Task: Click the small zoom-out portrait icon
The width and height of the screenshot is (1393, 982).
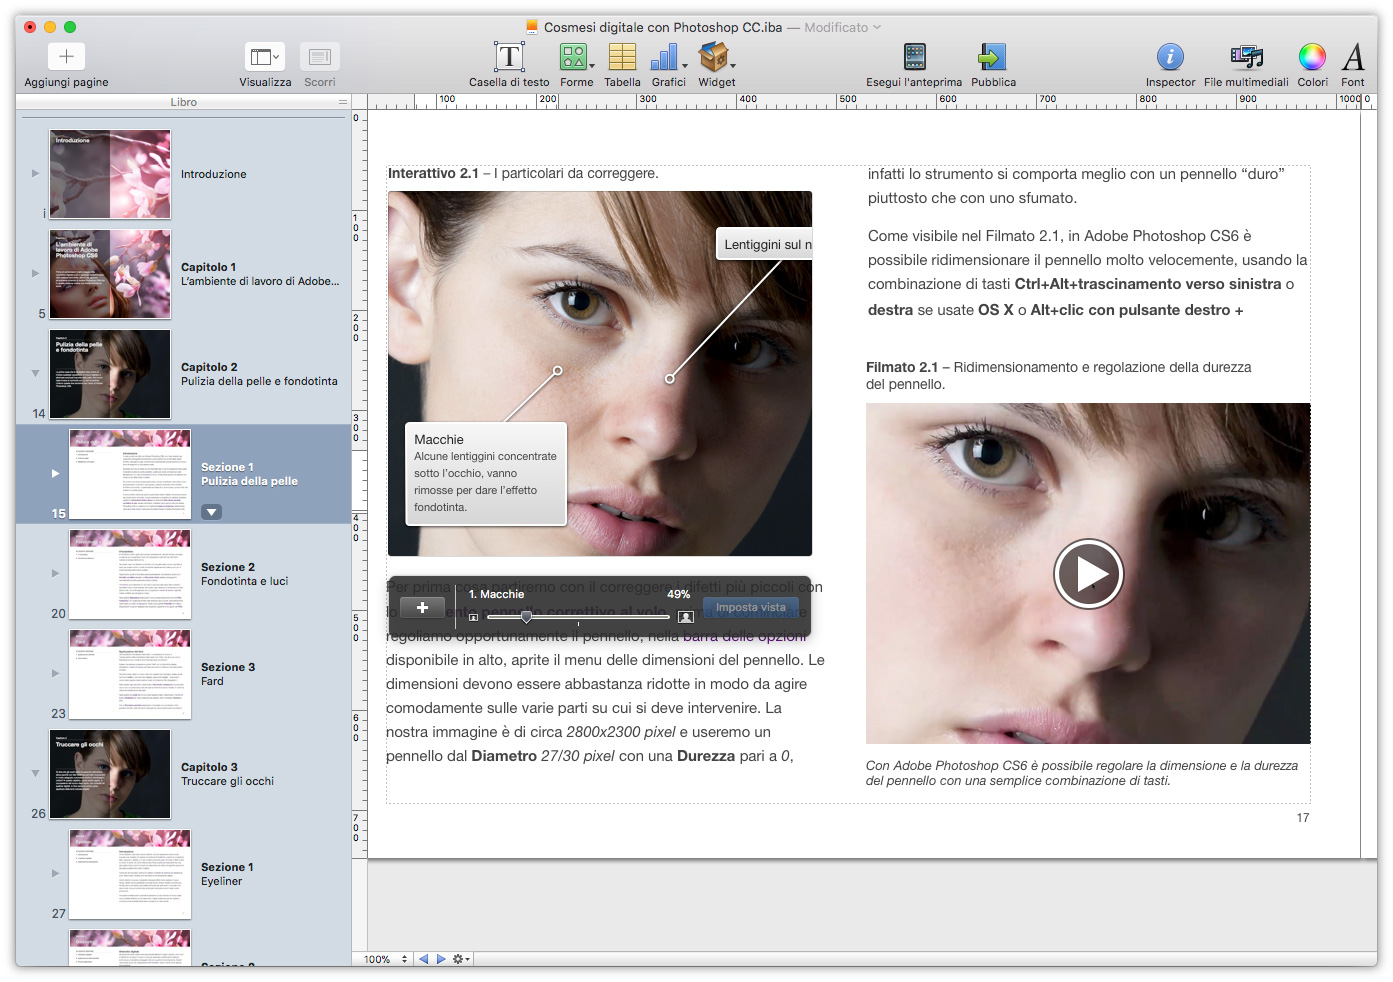Action: 473,617
